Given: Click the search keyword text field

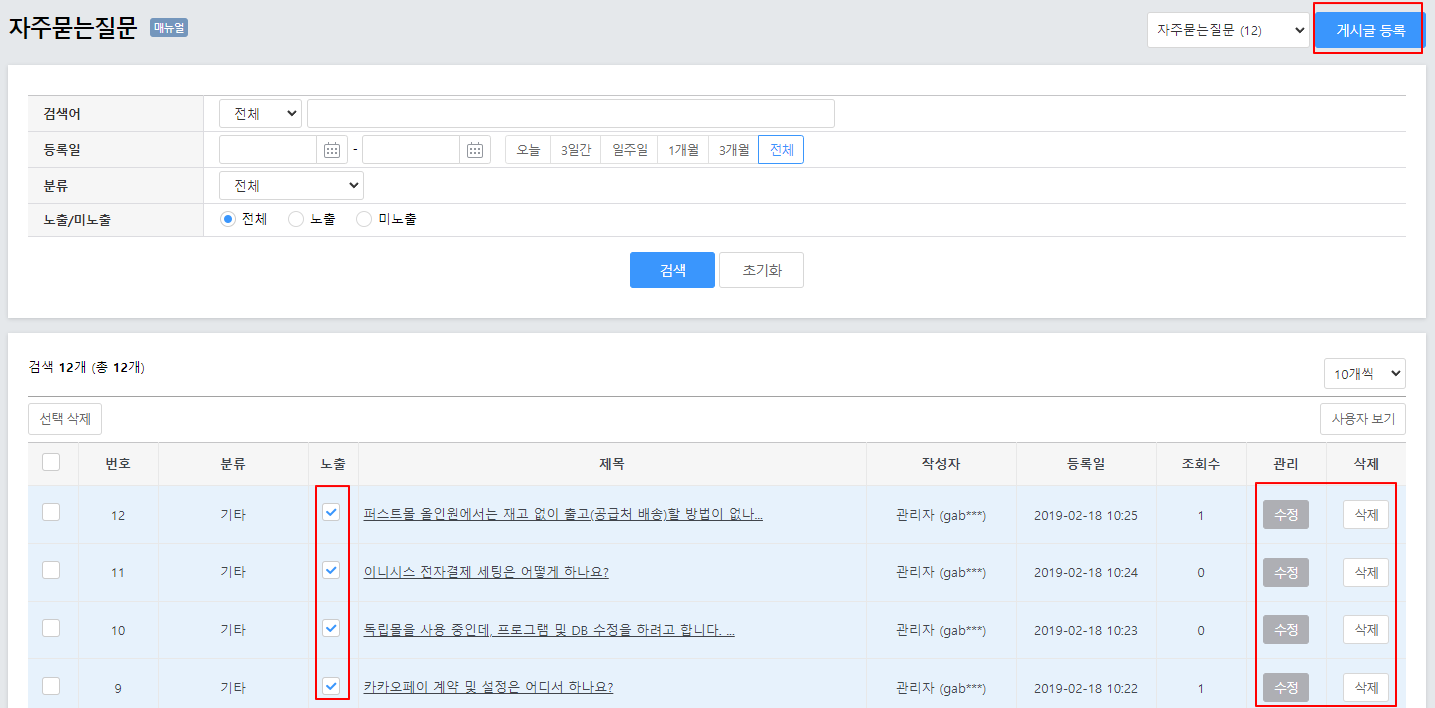Looking at the screenshot, I should [x=570, y=114].
